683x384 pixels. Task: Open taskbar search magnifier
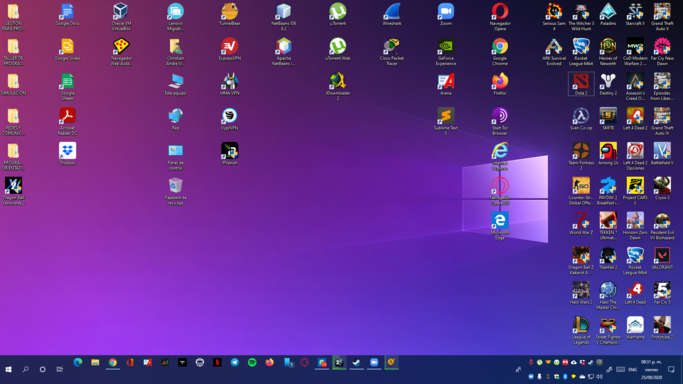click(25, 369)
